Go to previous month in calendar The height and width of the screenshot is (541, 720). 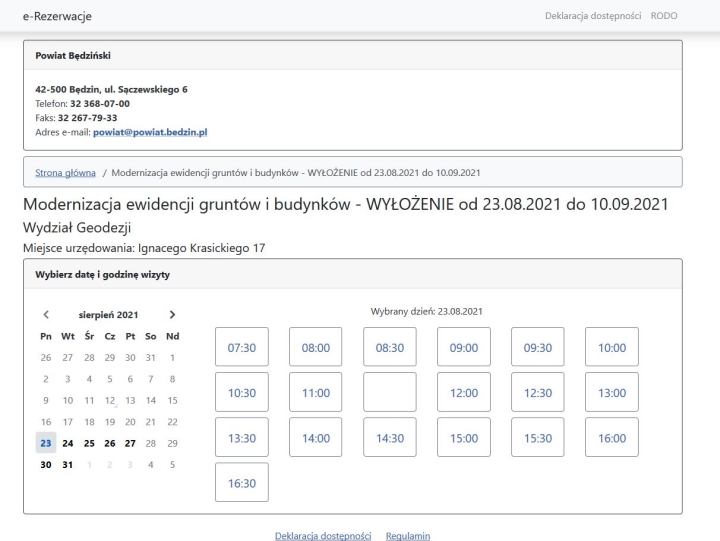point(46,314)
